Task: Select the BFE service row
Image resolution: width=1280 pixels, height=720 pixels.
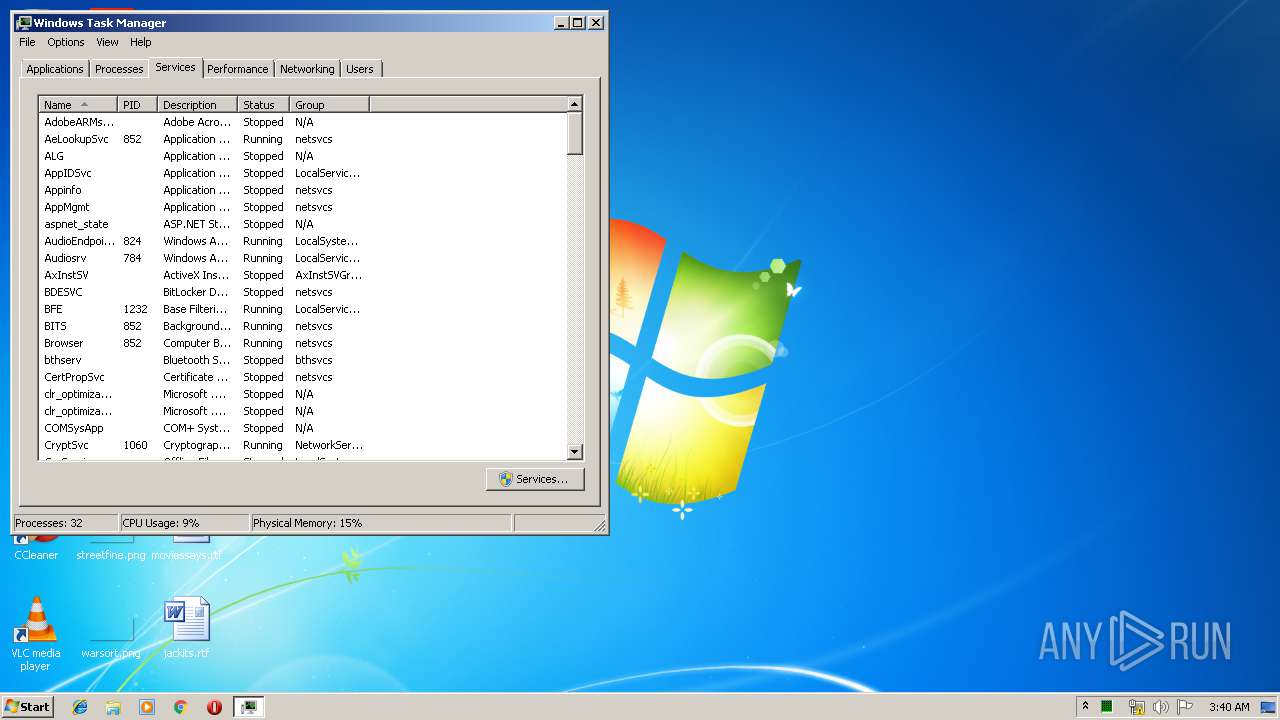Action: 302,309
